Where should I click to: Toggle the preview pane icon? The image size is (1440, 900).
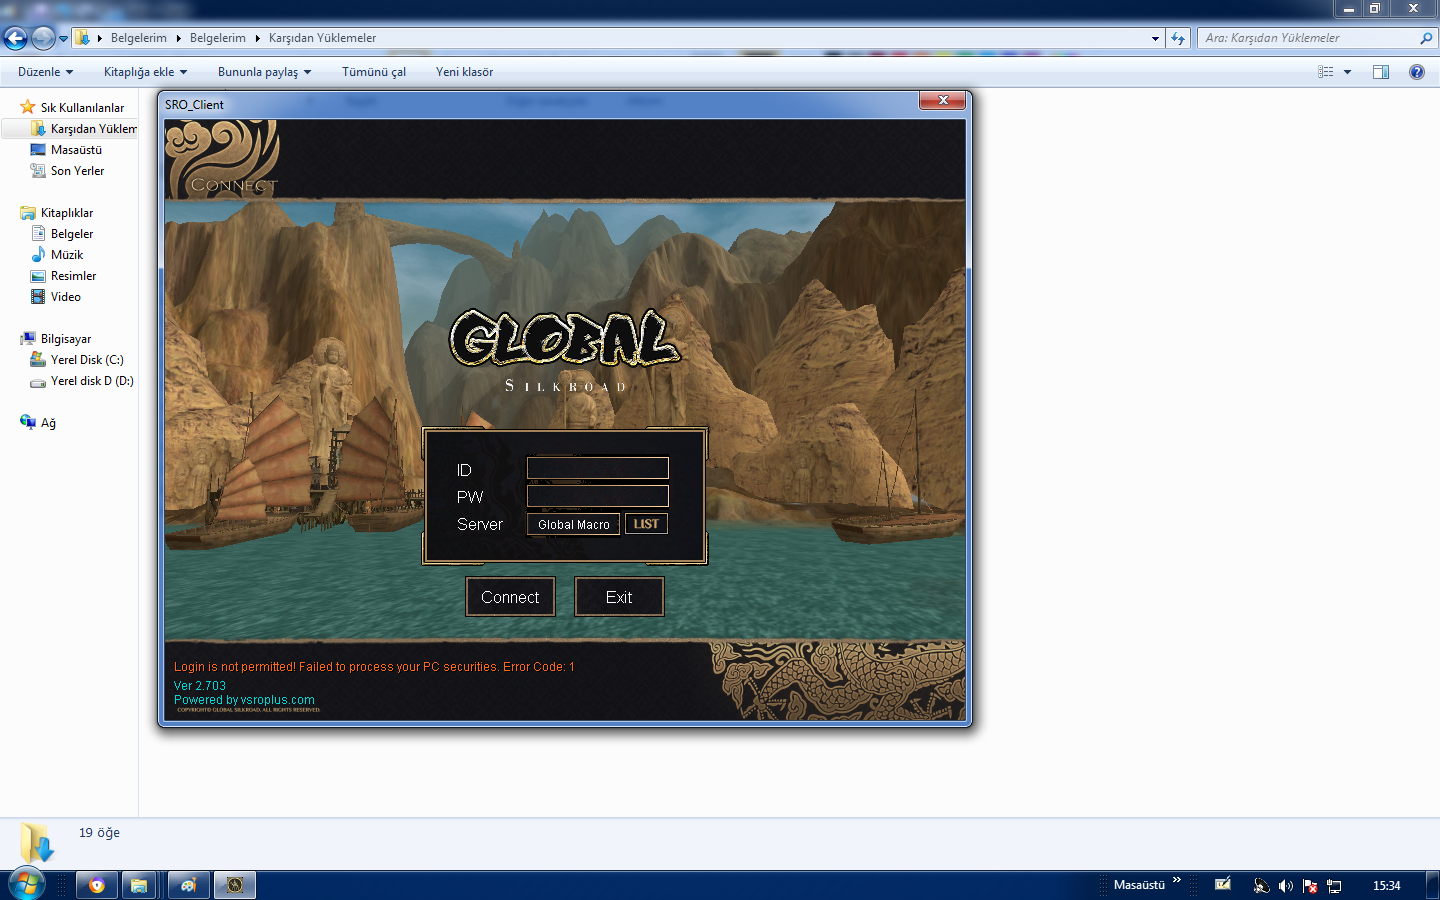[1381, 72]
